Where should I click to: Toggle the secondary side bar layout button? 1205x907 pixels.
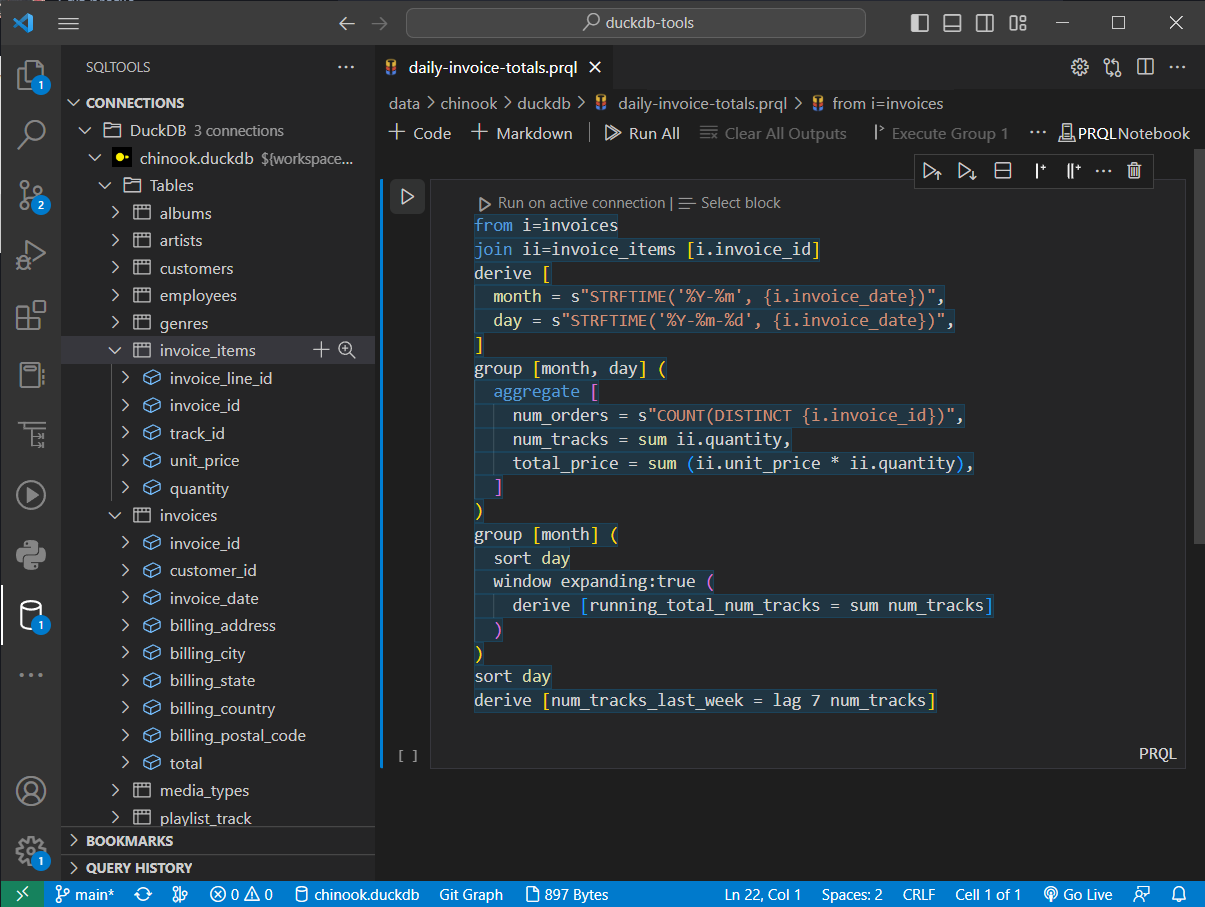click(x=985, y=23)
